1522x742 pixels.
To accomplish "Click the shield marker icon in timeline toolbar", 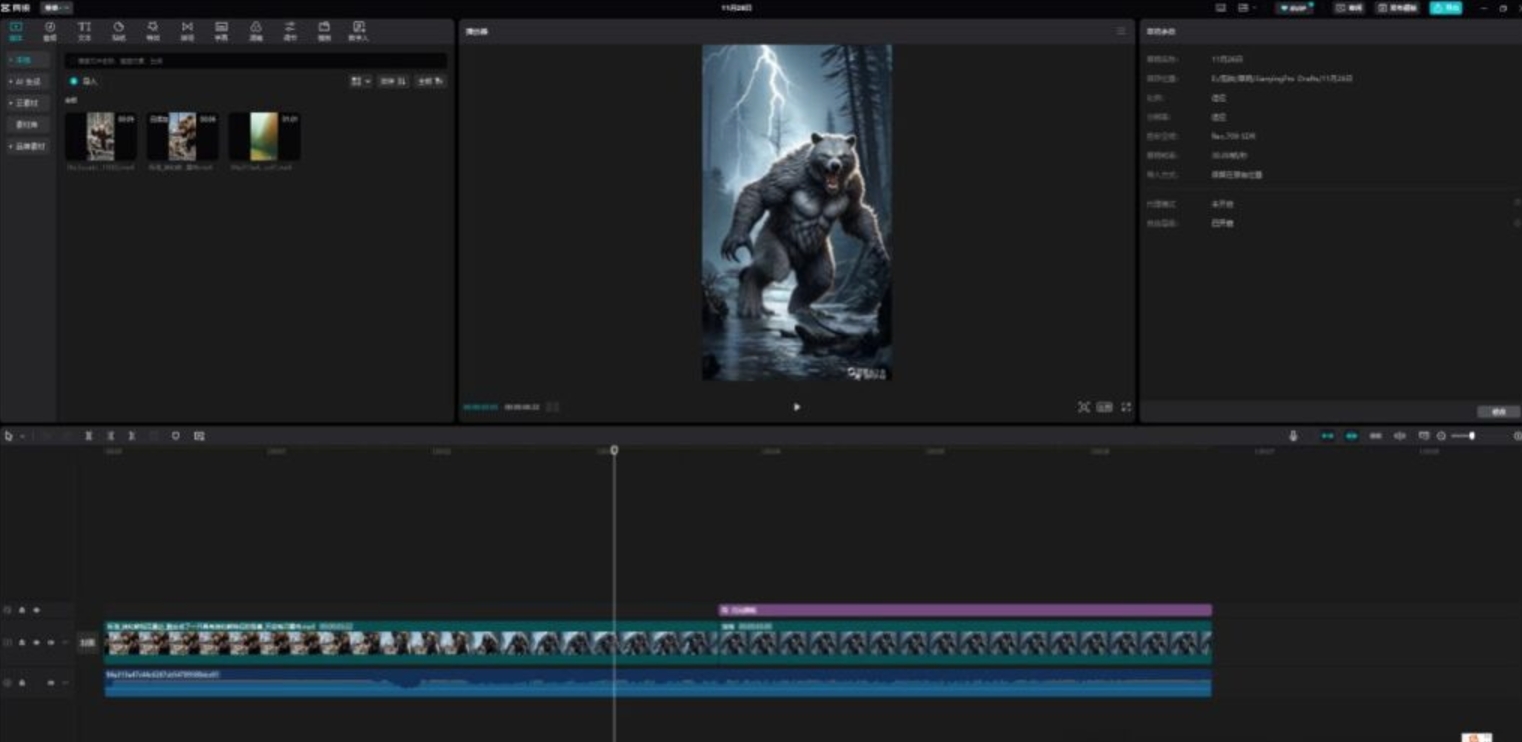I will [176, 436].
